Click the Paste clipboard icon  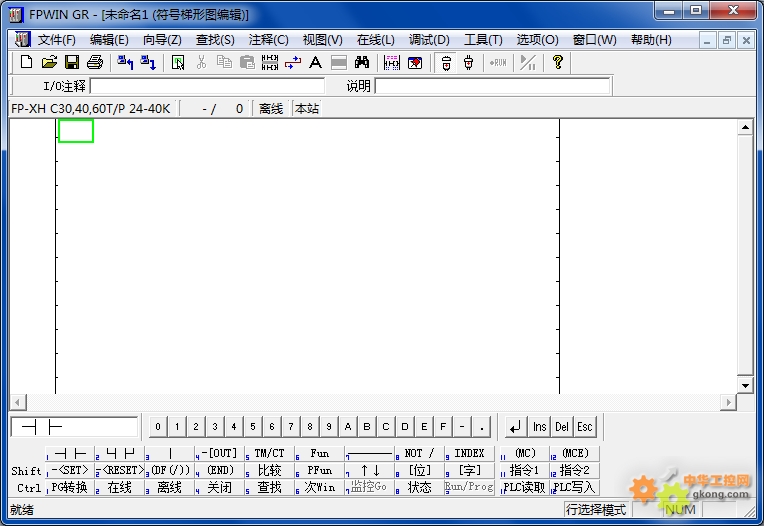(x=247, y=62)
